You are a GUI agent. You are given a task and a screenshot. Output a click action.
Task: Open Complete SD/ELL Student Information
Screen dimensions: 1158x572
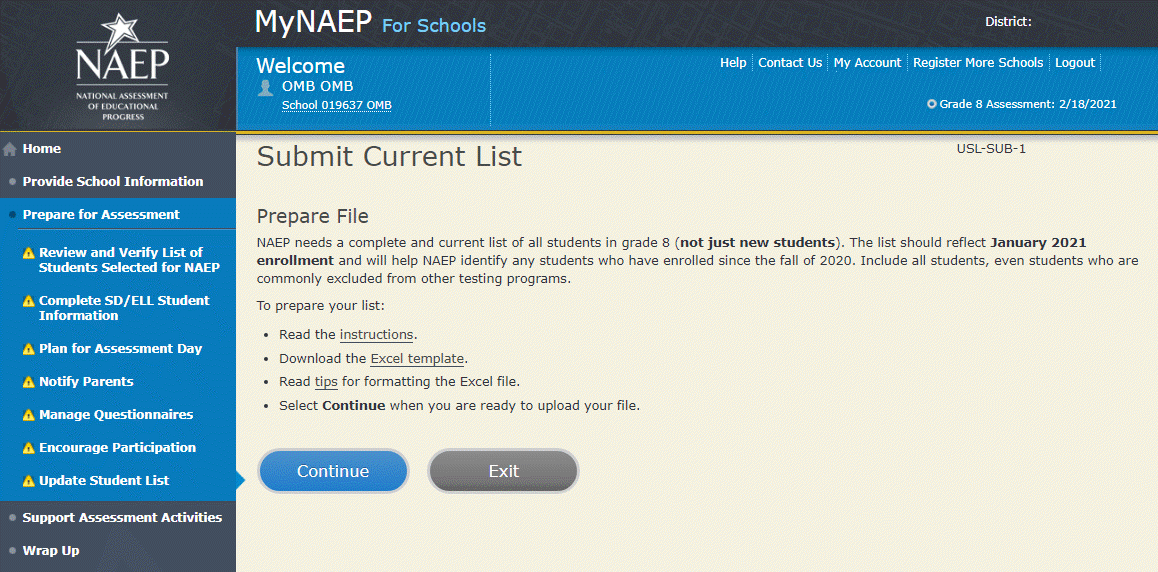coord(124,308)
